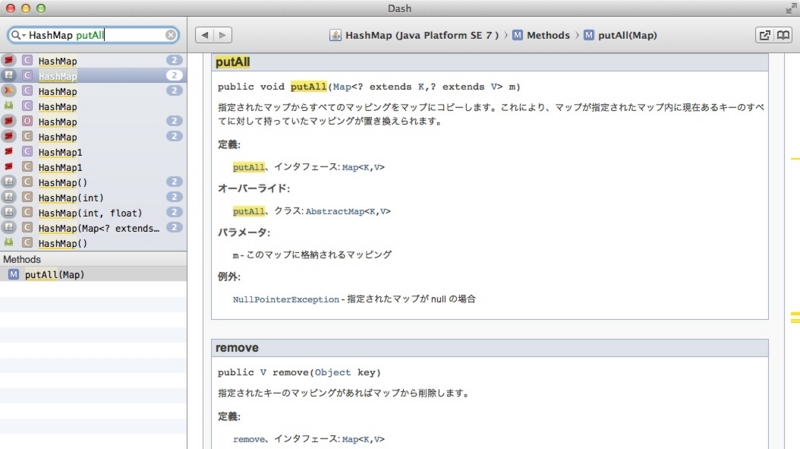Open the putAll link under 定義
This screenshot has width=800, height=449.
248,167
